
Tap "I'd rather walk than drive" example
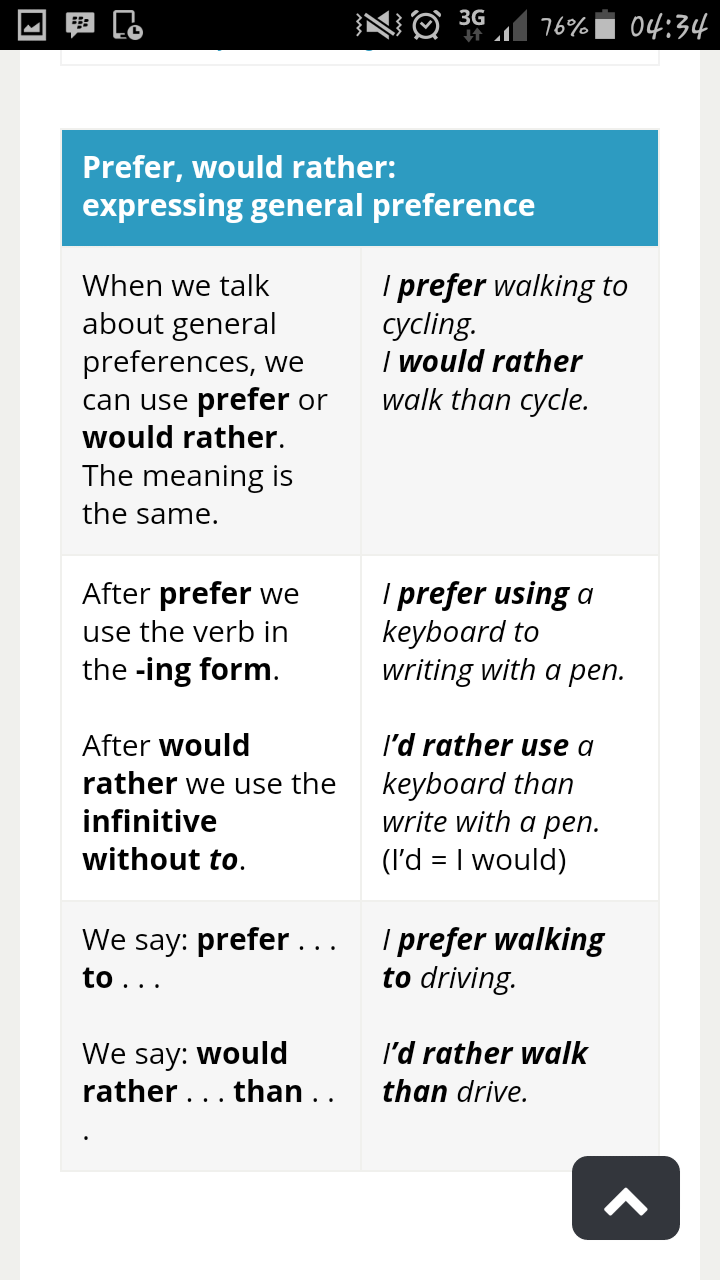click(x=485, y=1072)
